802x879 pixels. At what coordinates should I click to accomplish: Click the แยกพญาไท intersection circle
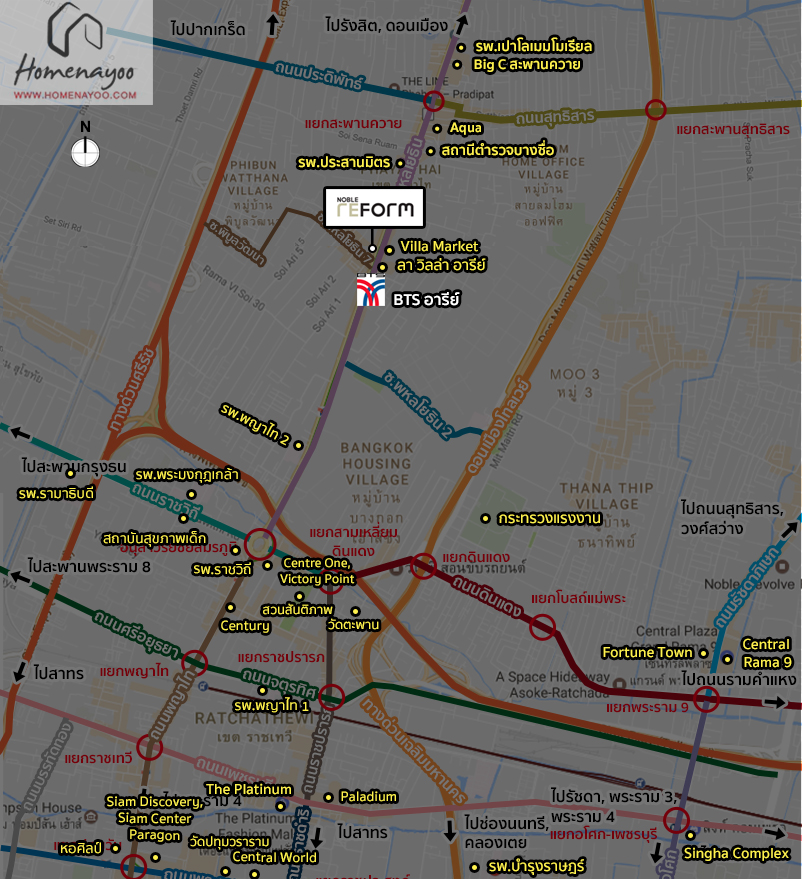coord(194,663)
